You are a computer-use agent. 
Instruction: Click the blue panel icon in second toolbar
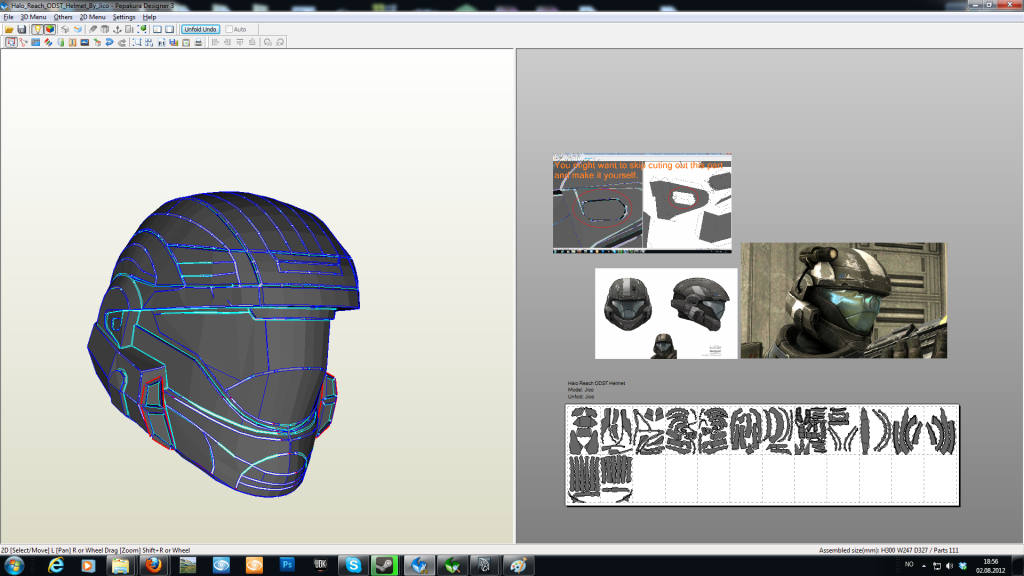35,42
